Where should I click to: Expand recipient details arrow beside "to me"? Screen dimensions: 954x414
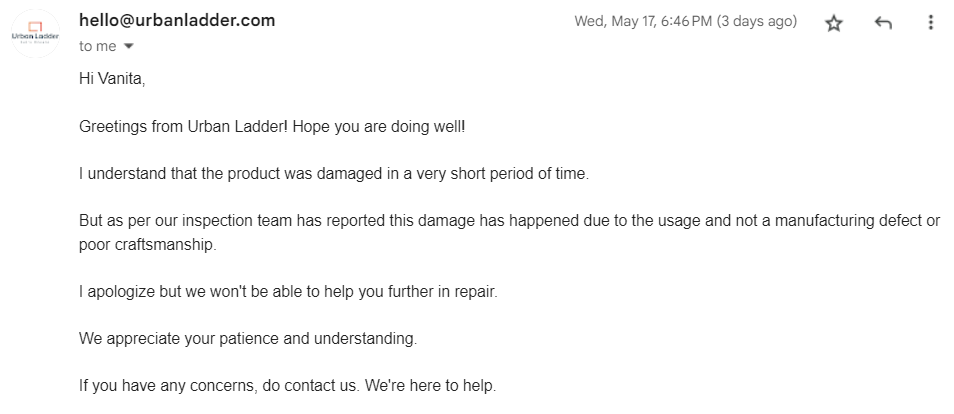(128, 46)
